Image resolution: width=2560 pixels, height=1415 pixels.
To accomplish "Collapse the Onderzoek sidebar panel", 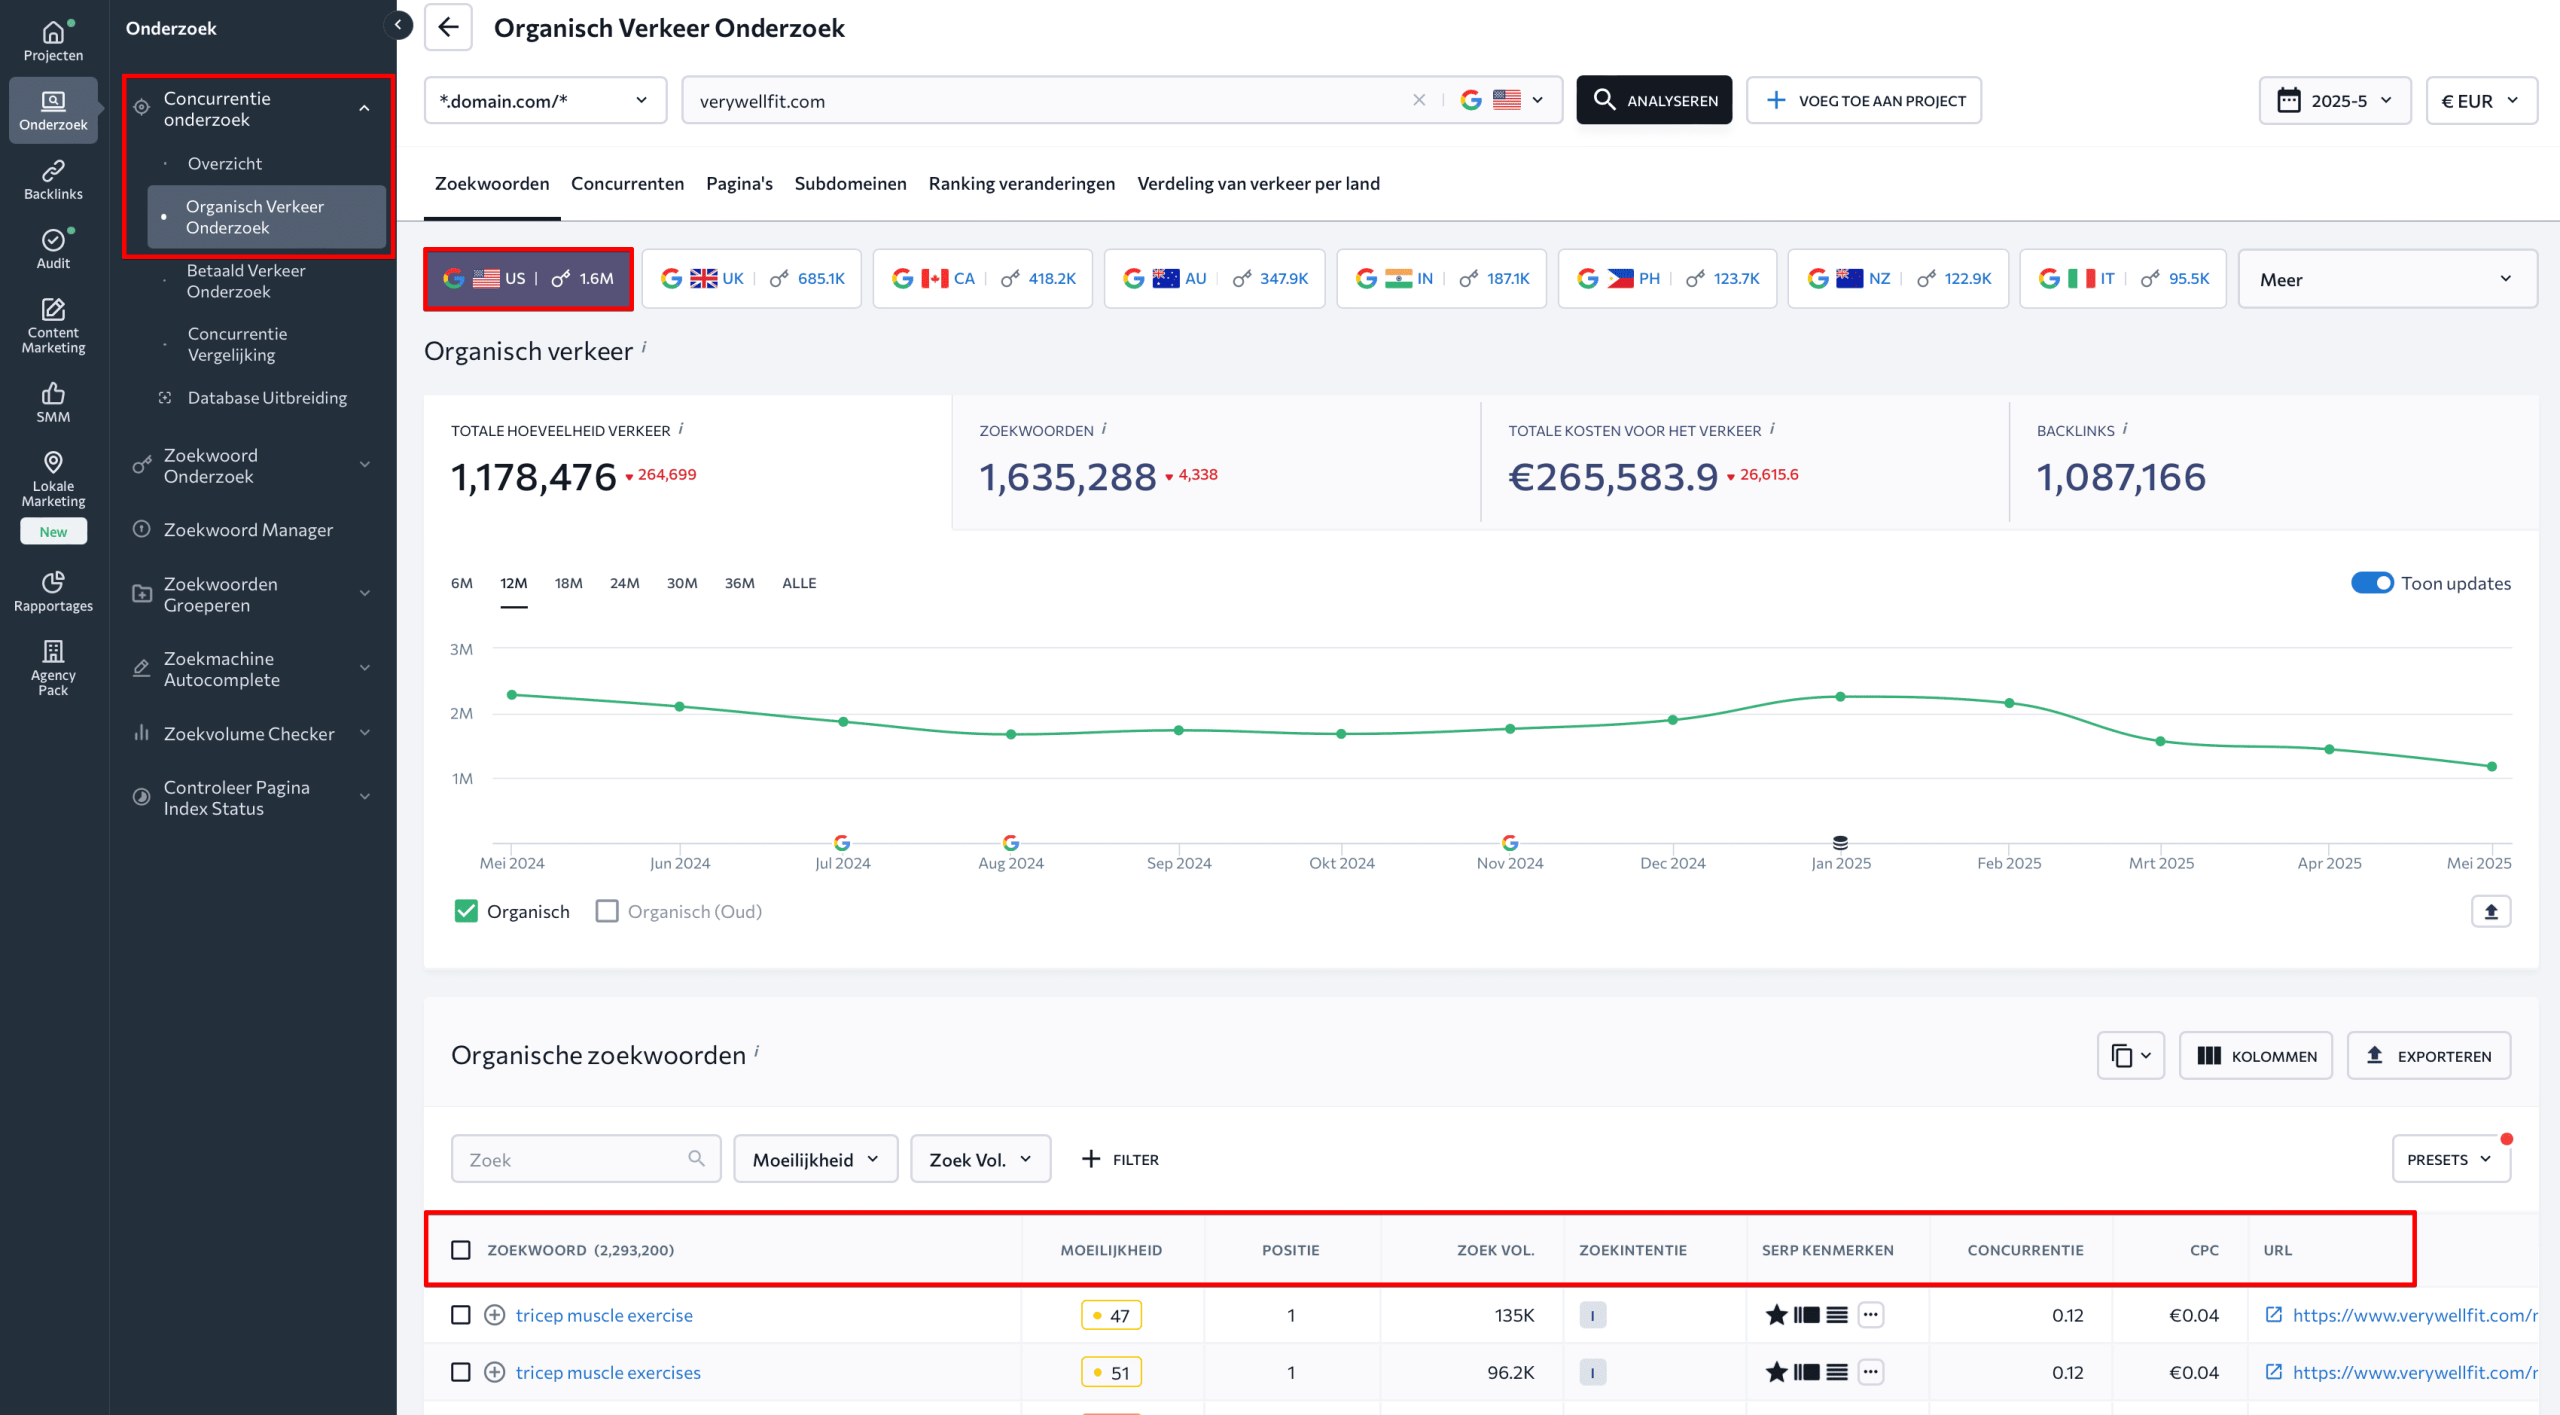I will click(398, 25).
